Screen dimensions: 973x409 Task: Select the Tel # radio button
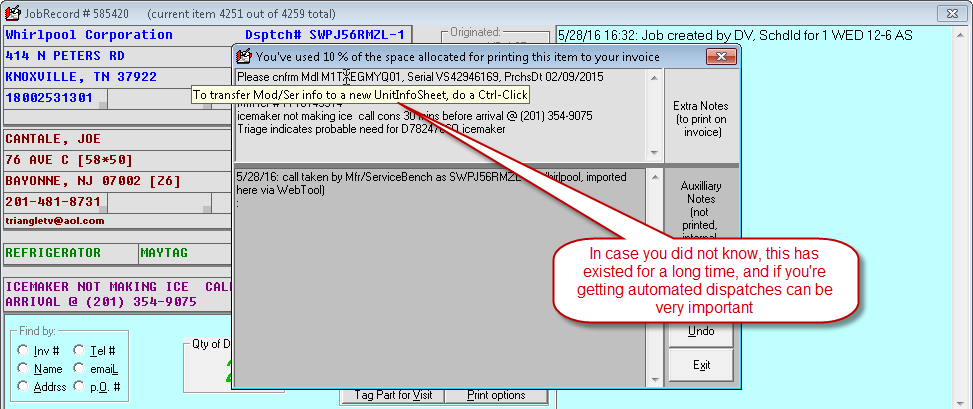tap(80, 350)
